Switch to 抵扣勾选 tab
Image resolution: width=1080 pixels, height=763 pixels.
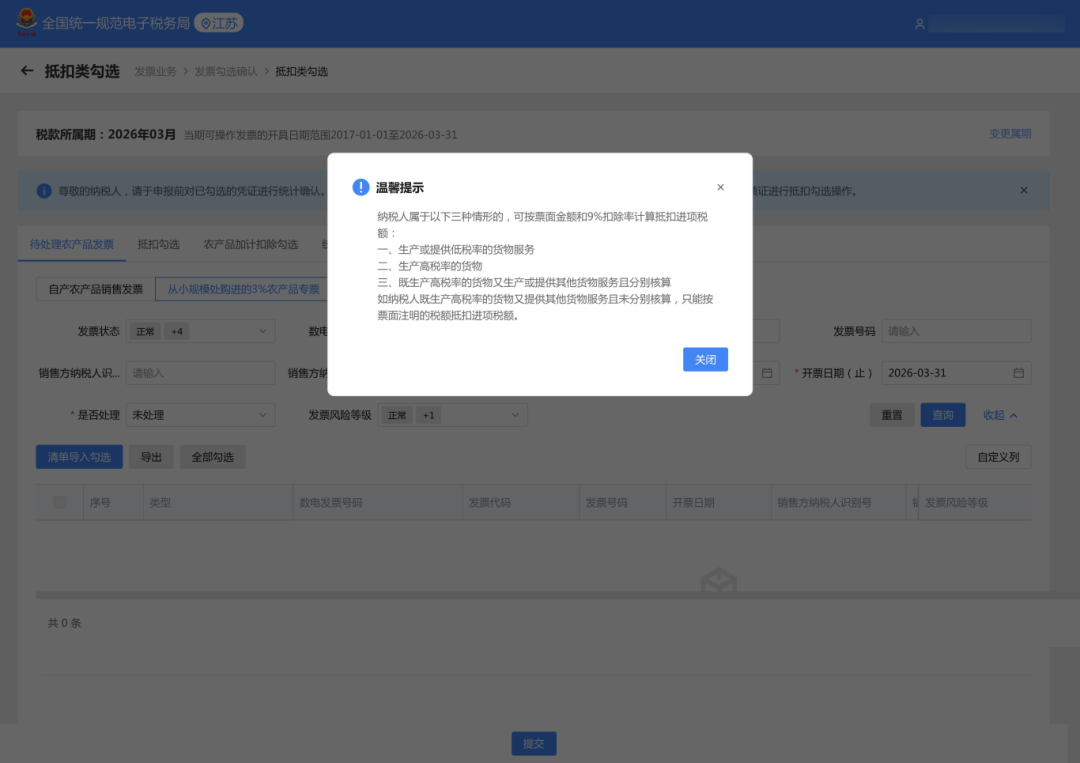tap(158, 244)
